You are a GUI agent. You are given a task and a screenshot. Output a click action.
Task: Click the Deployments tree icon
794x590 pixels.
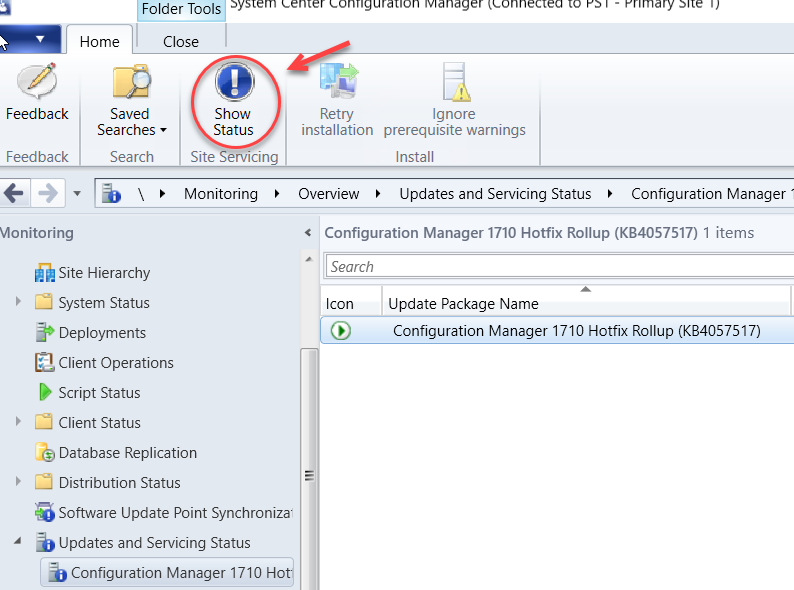click(45, 332)
